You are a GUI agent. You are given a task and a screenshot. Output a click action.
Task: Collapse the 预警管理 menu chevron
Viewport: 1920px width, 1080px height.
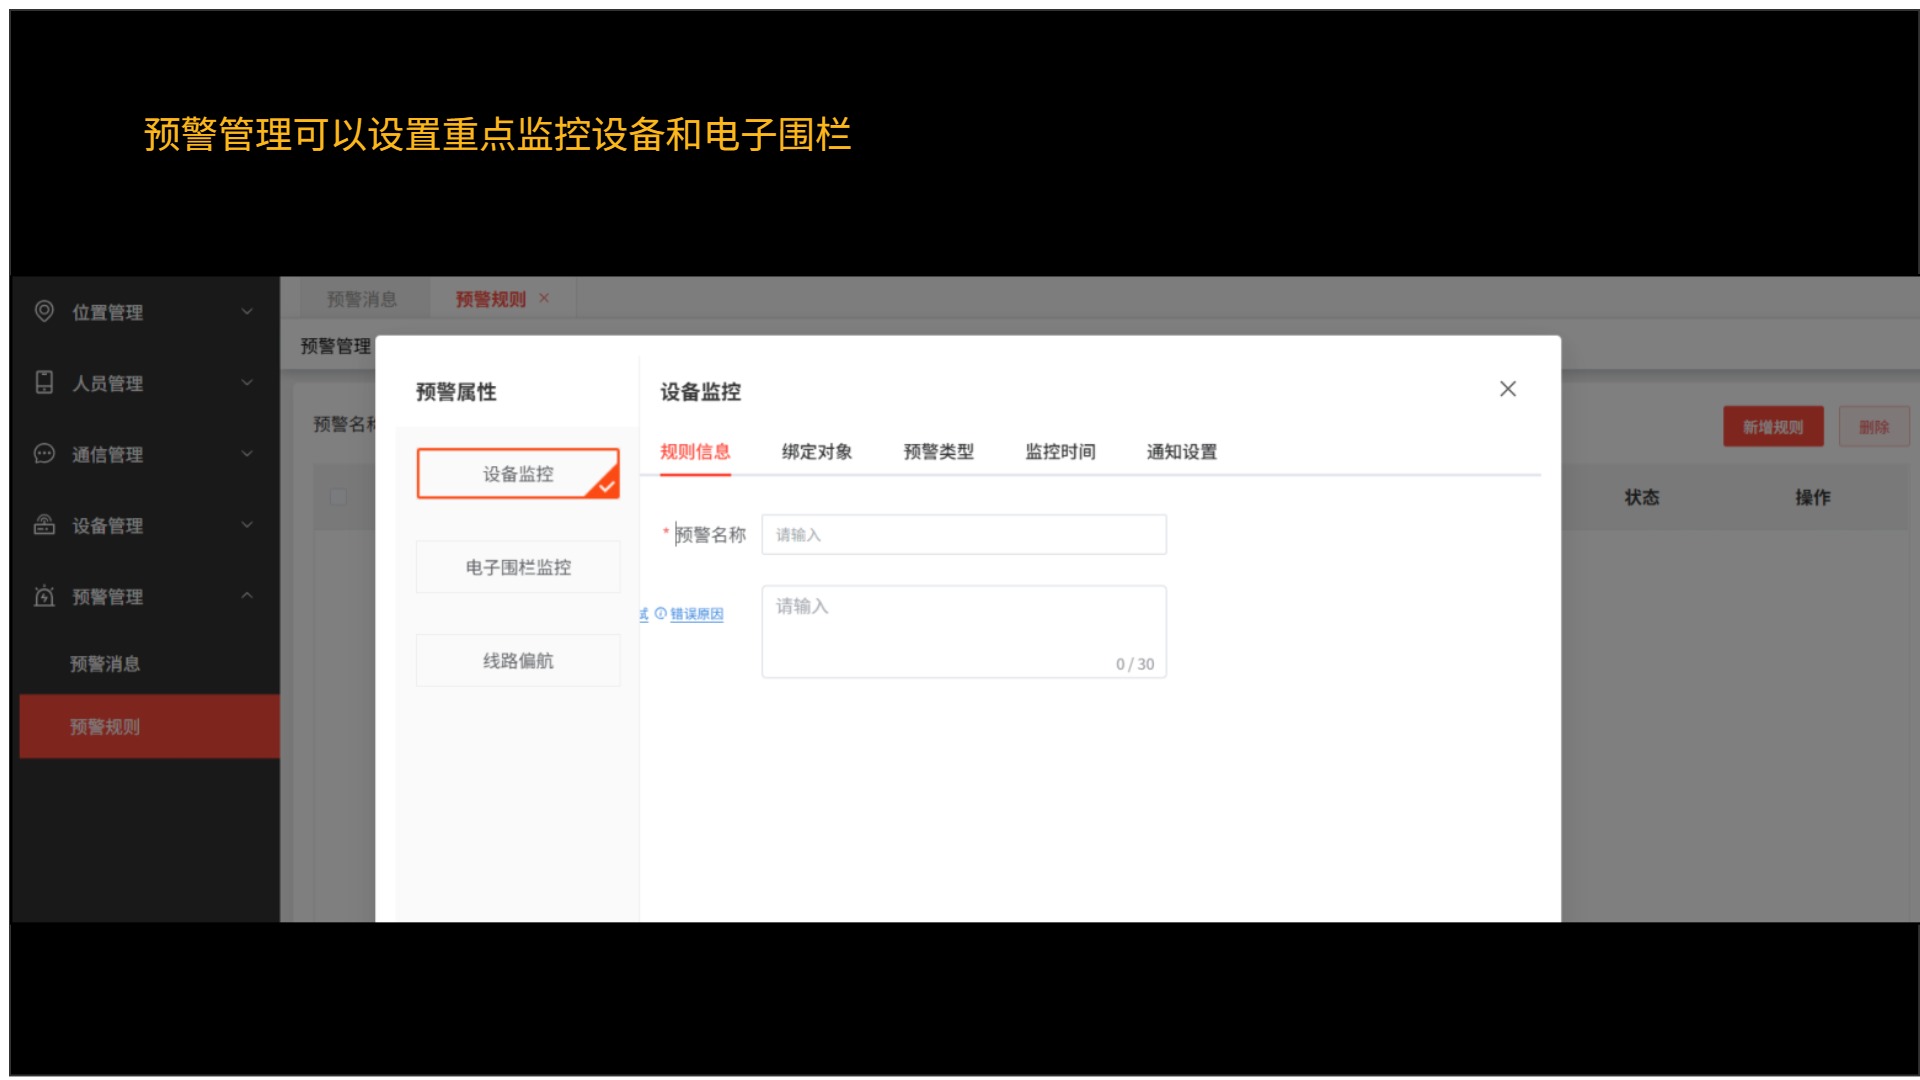click(x=247, y=596)
